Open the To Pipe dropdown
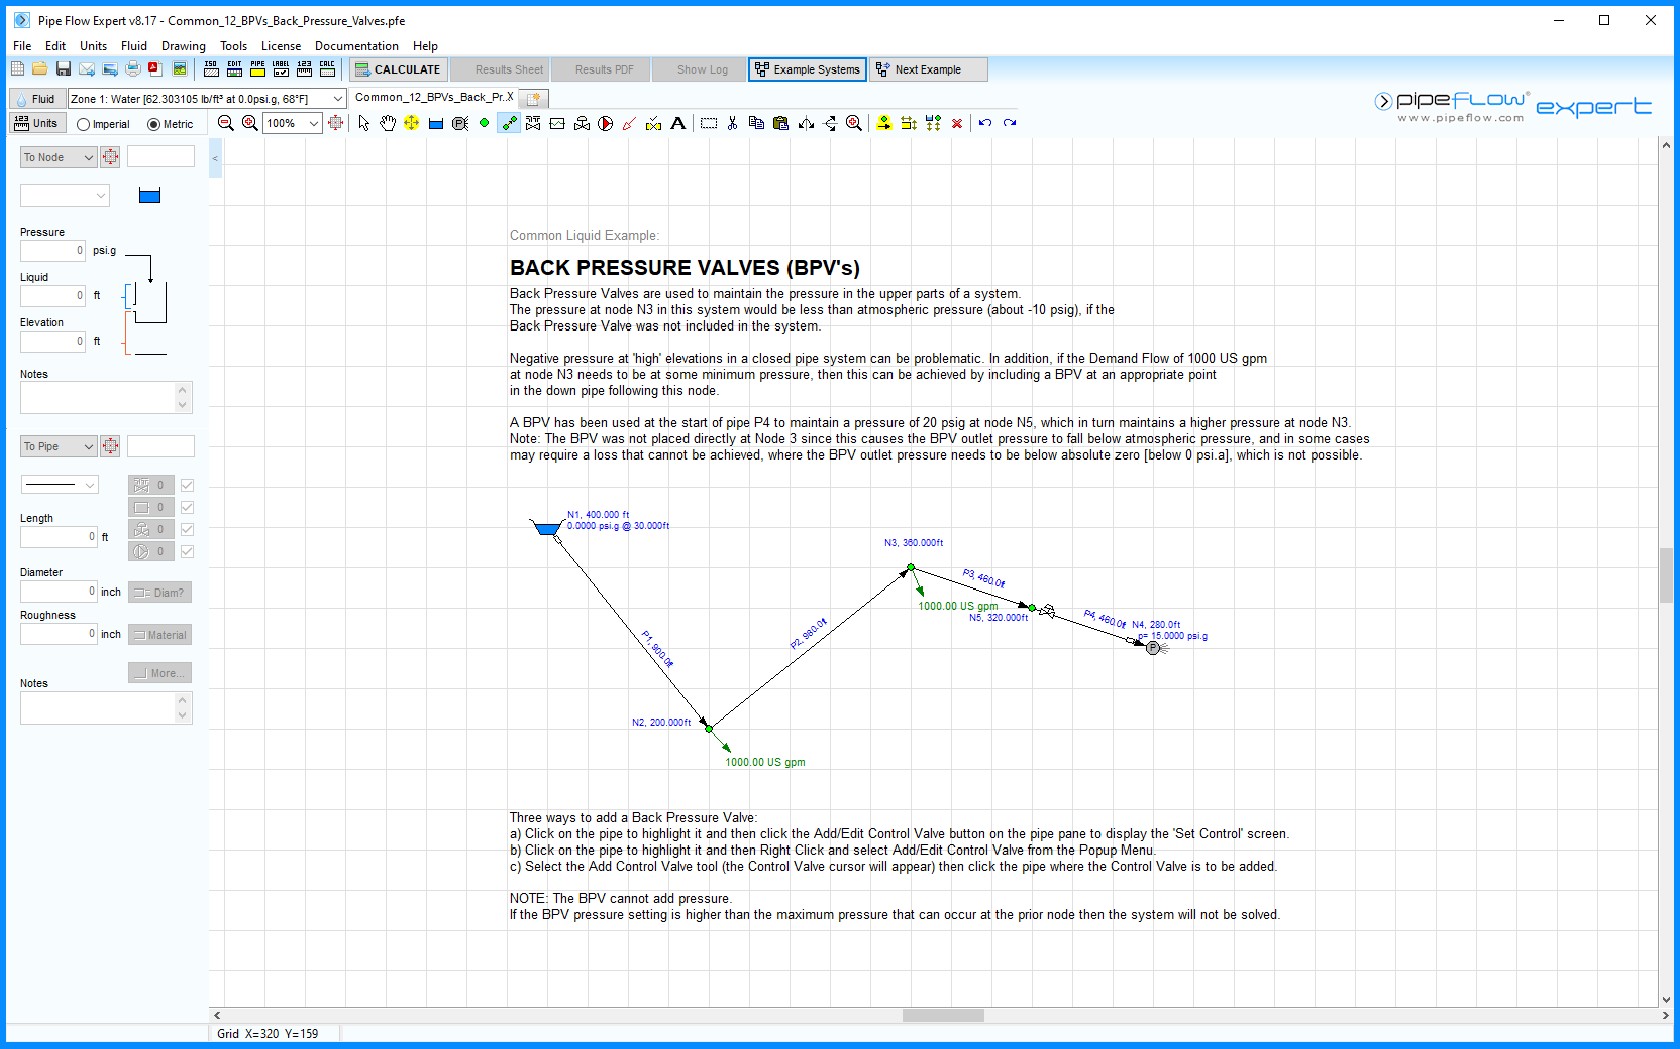 coord(58,446)
